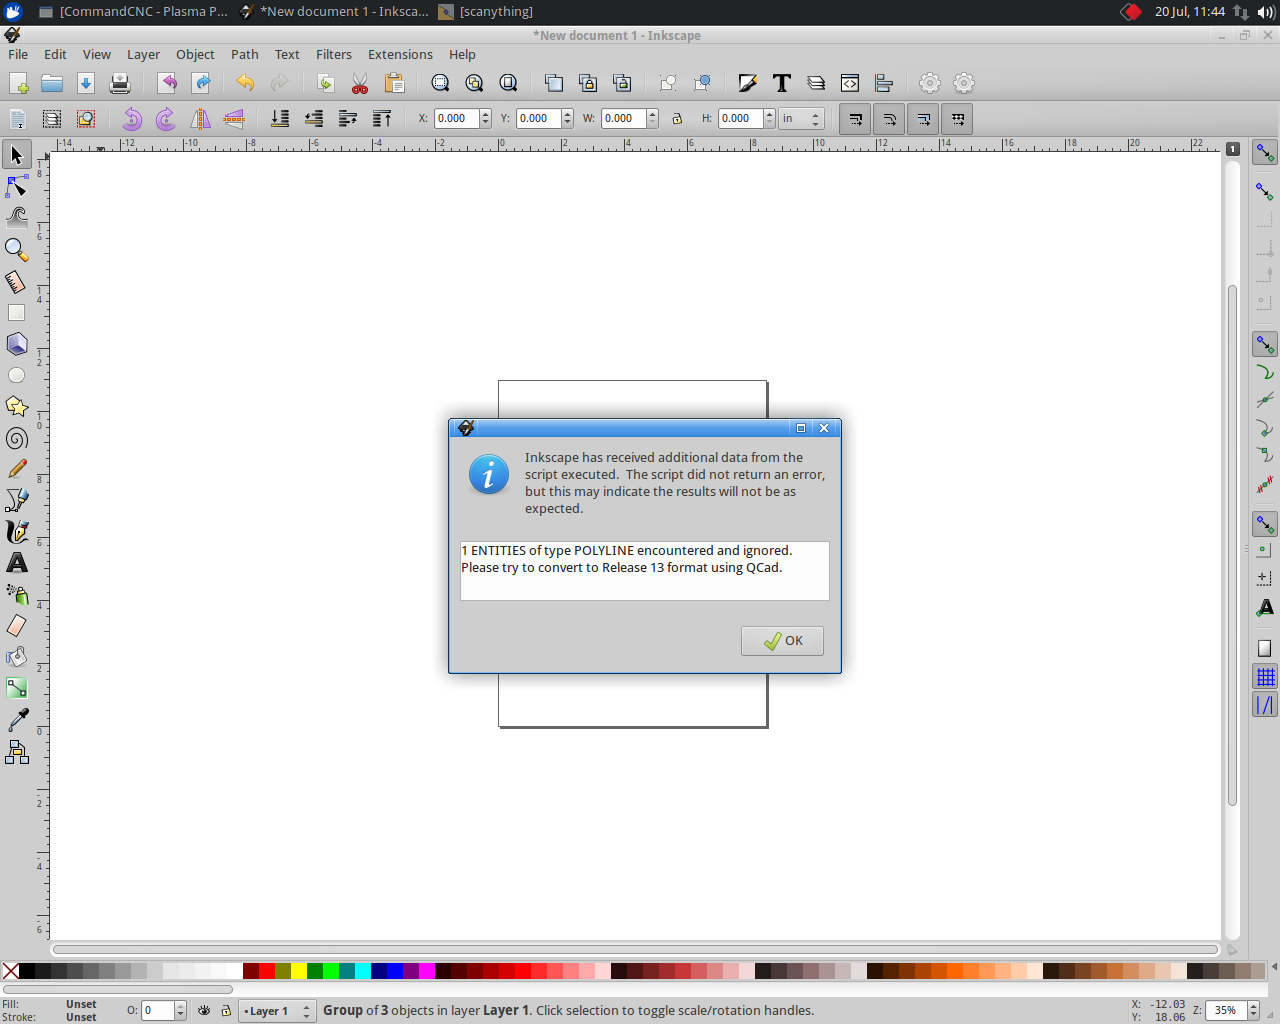The width and height of the screenshot is (1280, 1024).
Task: Click the Cut scissors icon
Action: [360, 83]
